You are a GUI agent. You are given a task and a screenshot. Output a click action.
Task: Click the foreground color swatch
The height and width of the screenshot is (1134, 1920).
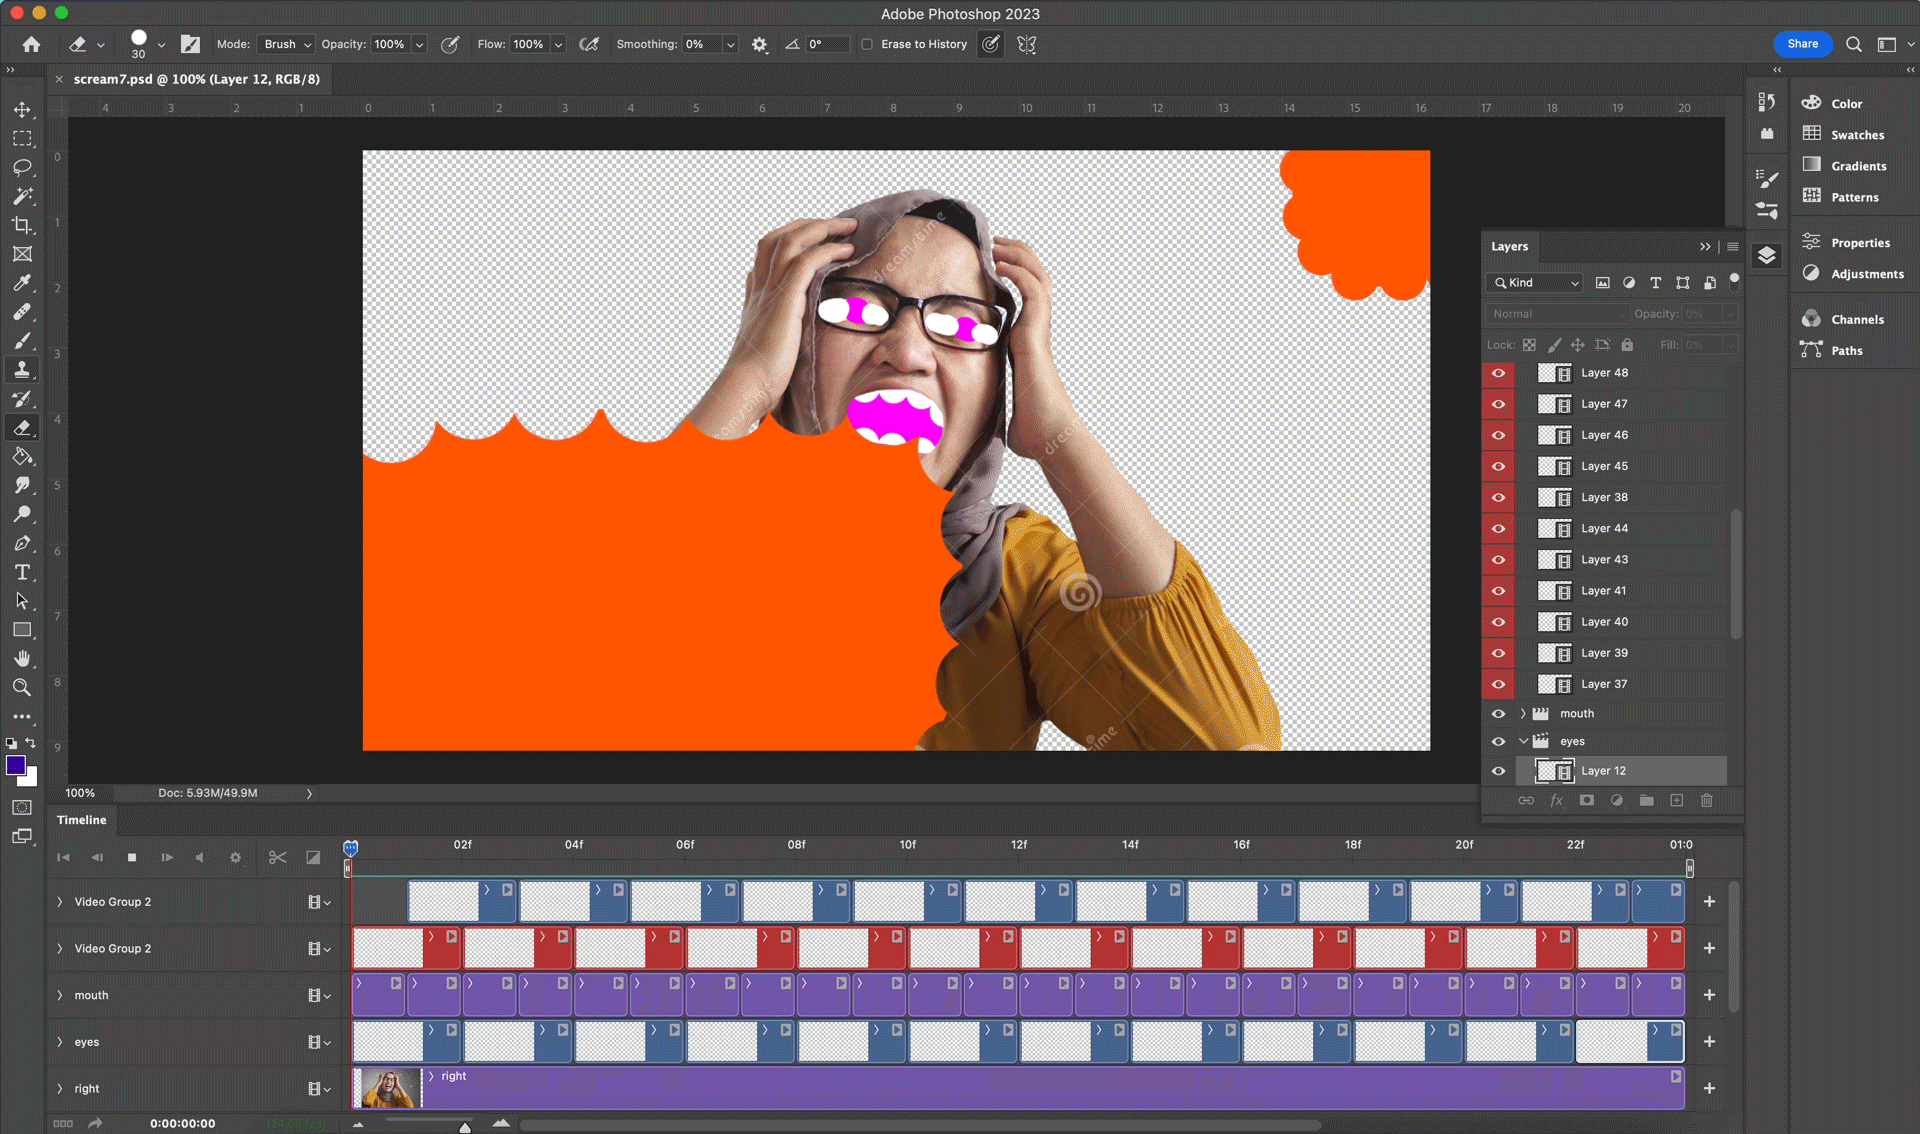(15, 765)
